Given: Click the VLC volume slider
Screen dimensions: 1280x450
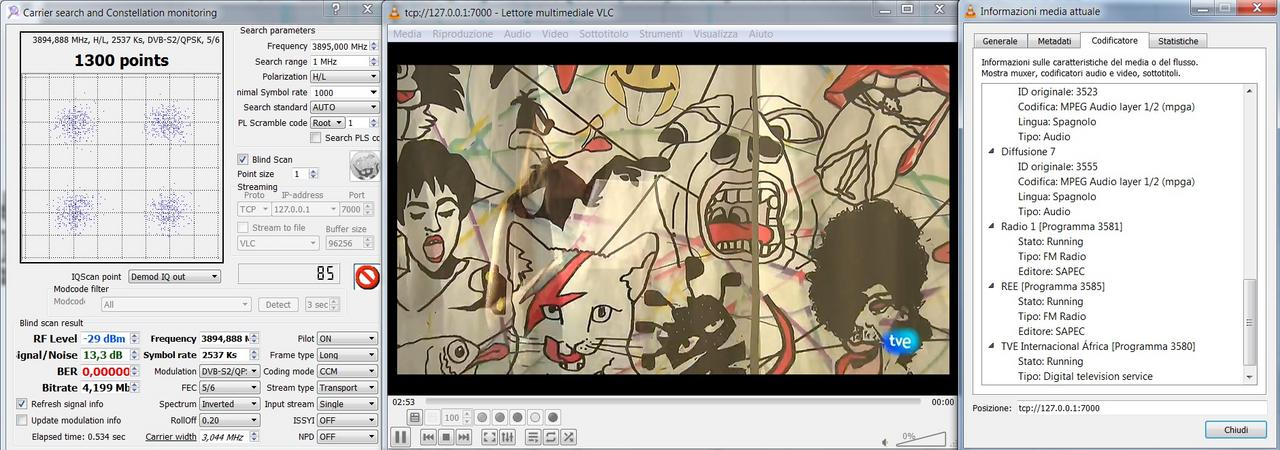Looking at the screenshot, I should click(x=921, y=437).
